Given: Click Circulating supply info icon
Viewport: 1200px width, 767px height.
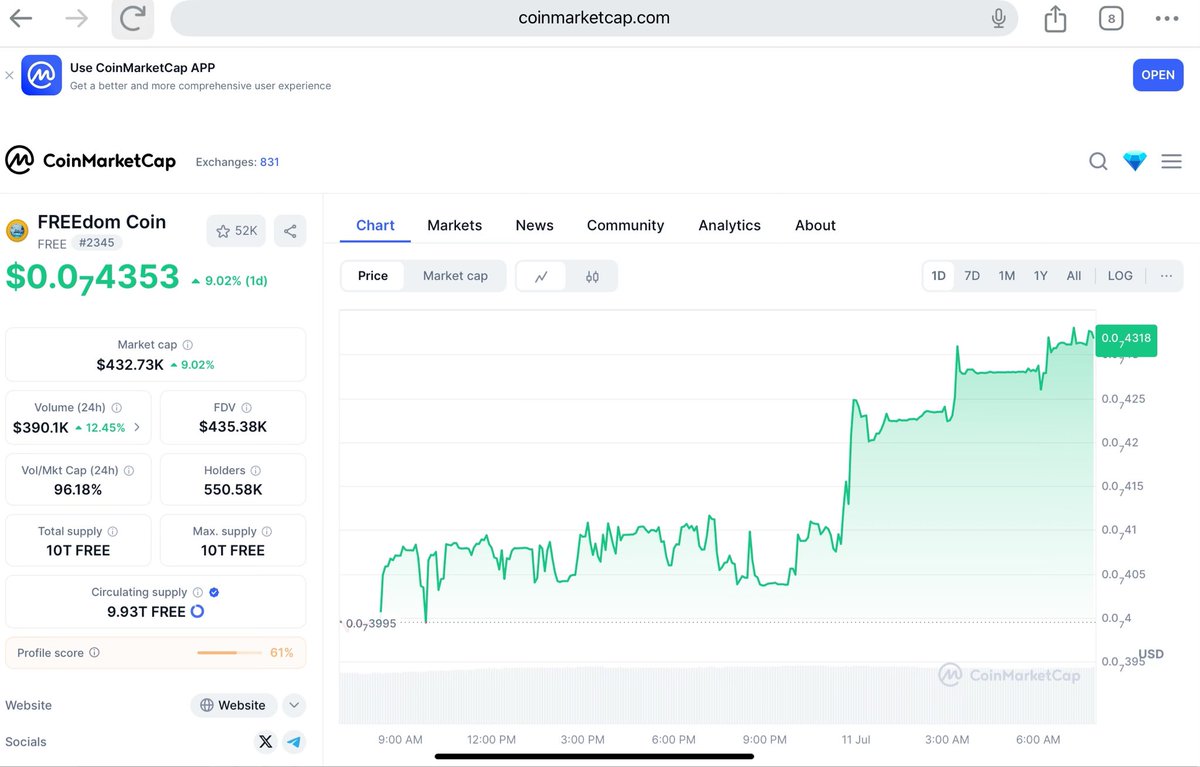Looking at the screenshot, I should (x=198, y=593).
